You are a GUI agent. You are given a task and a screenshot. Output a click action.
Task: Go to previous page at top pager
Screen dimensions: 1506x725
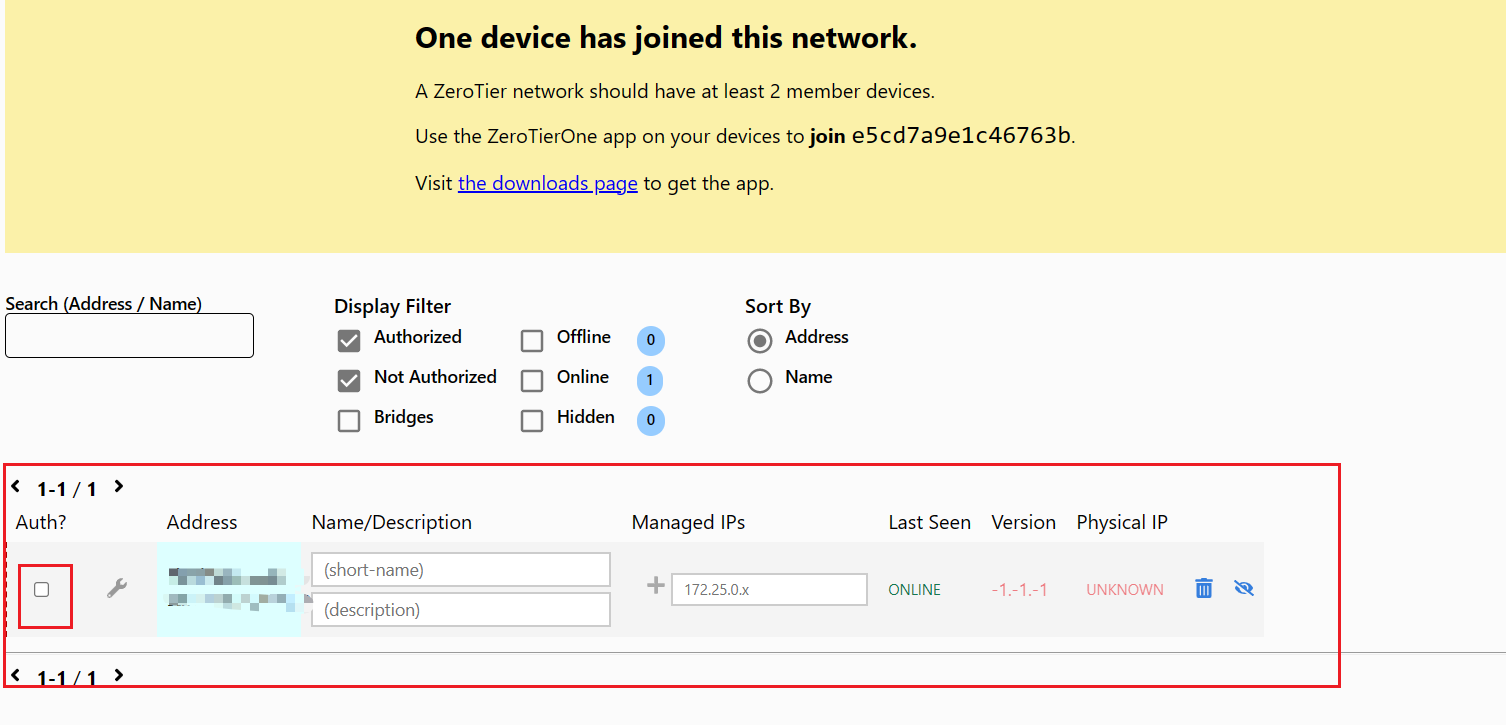16,487
